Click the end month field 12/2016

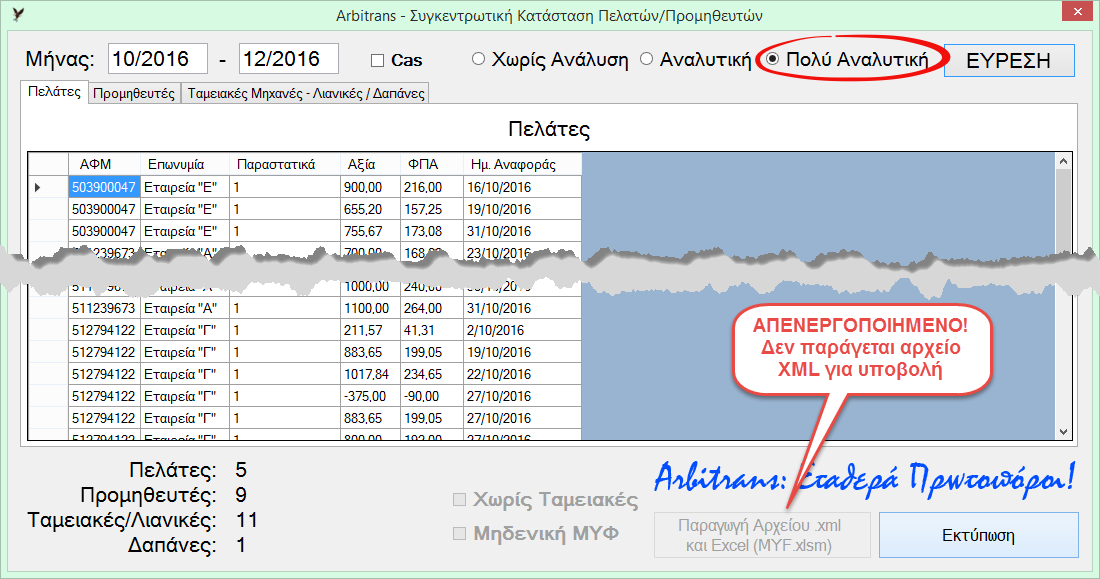pos(288,59)
